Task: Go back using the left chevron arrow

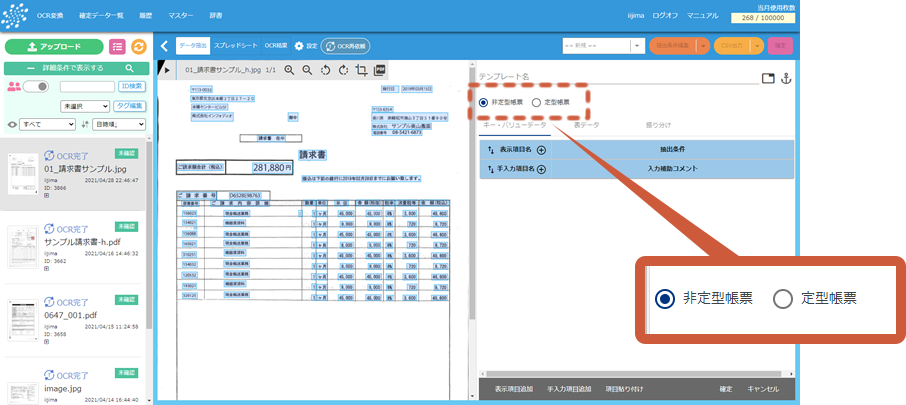Action: click(x=164, y=46)
